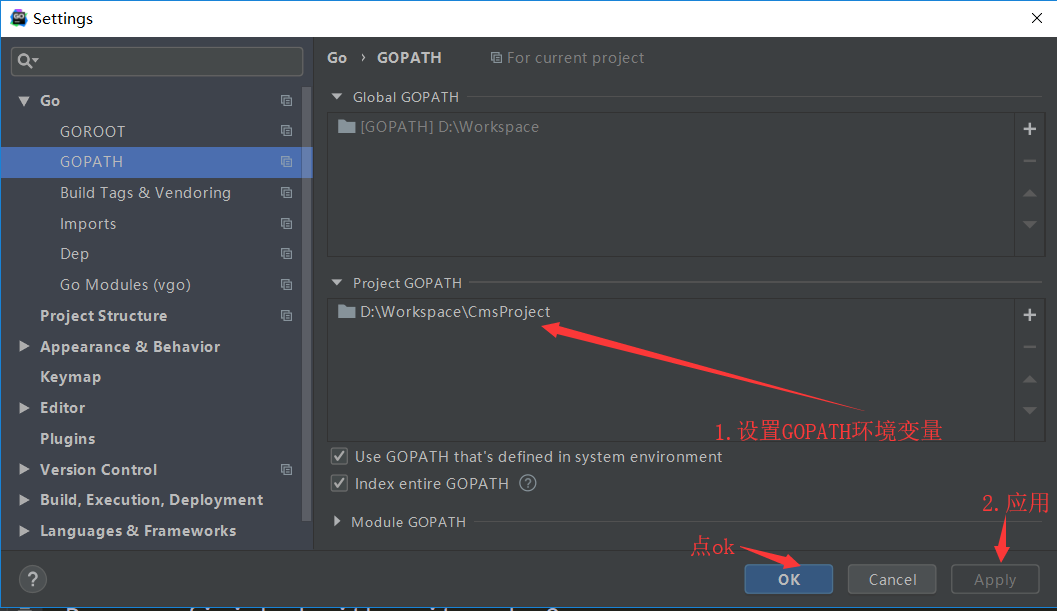This screenshot has height=611, width=1057.
Task: Click the add button in Project GOPATH
Action: coord(1029,315)
